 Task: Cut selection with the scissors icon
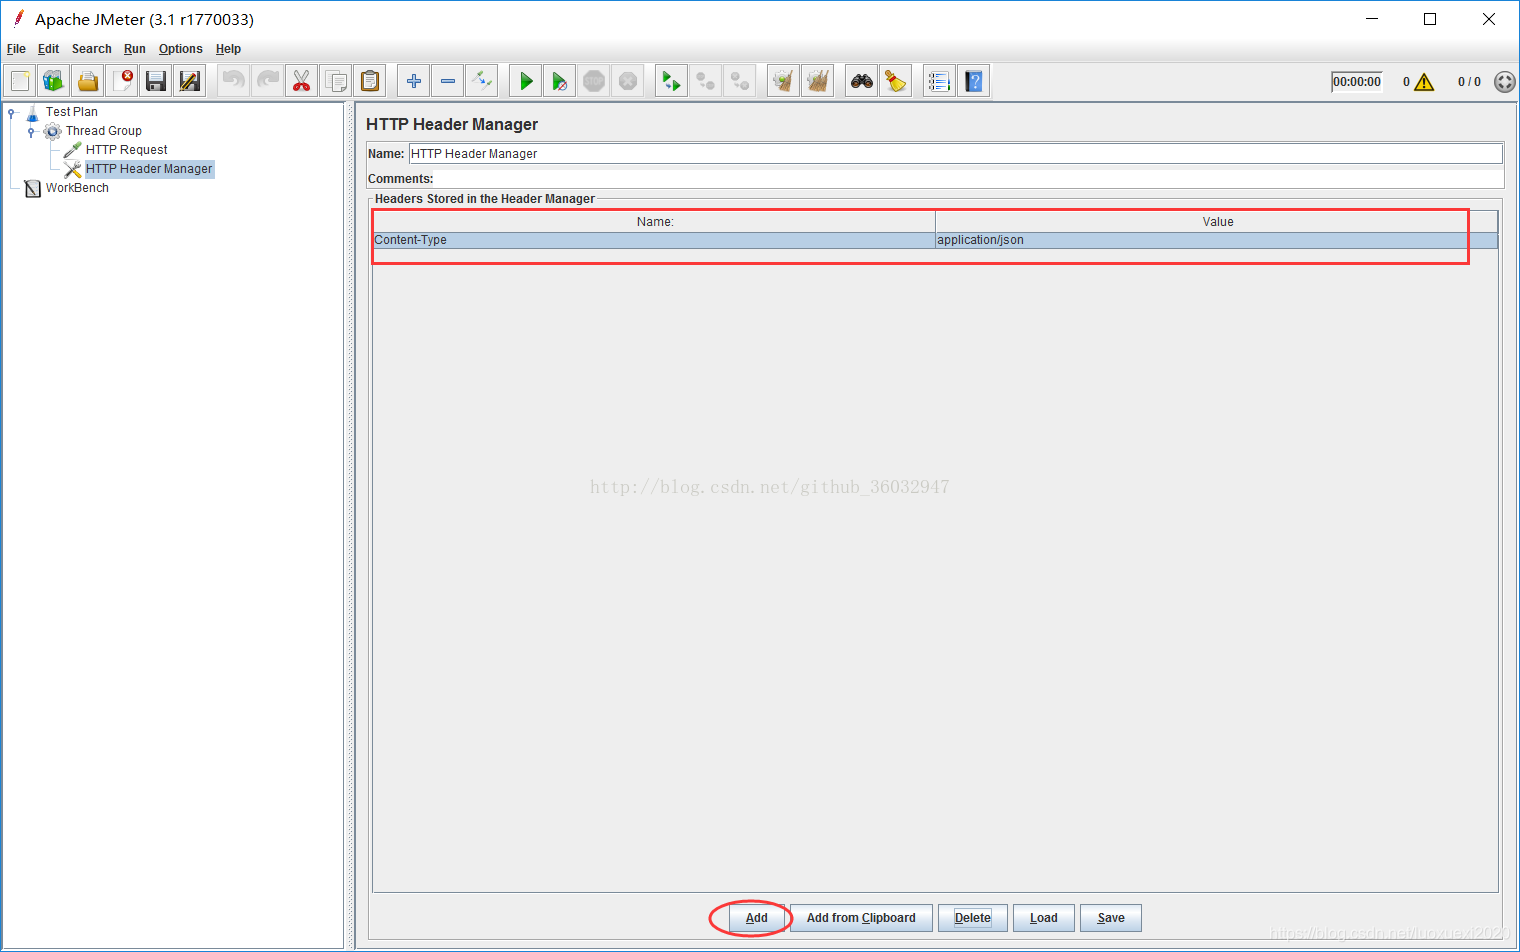[301, 81]
